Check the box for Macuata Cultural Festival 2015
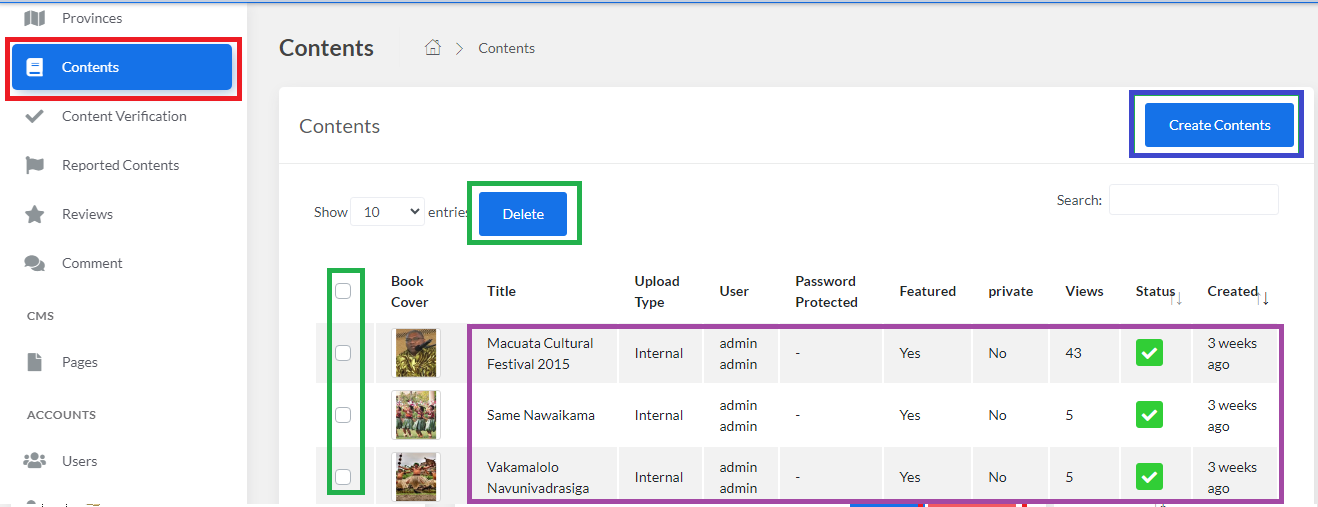 tap(343, 353)
